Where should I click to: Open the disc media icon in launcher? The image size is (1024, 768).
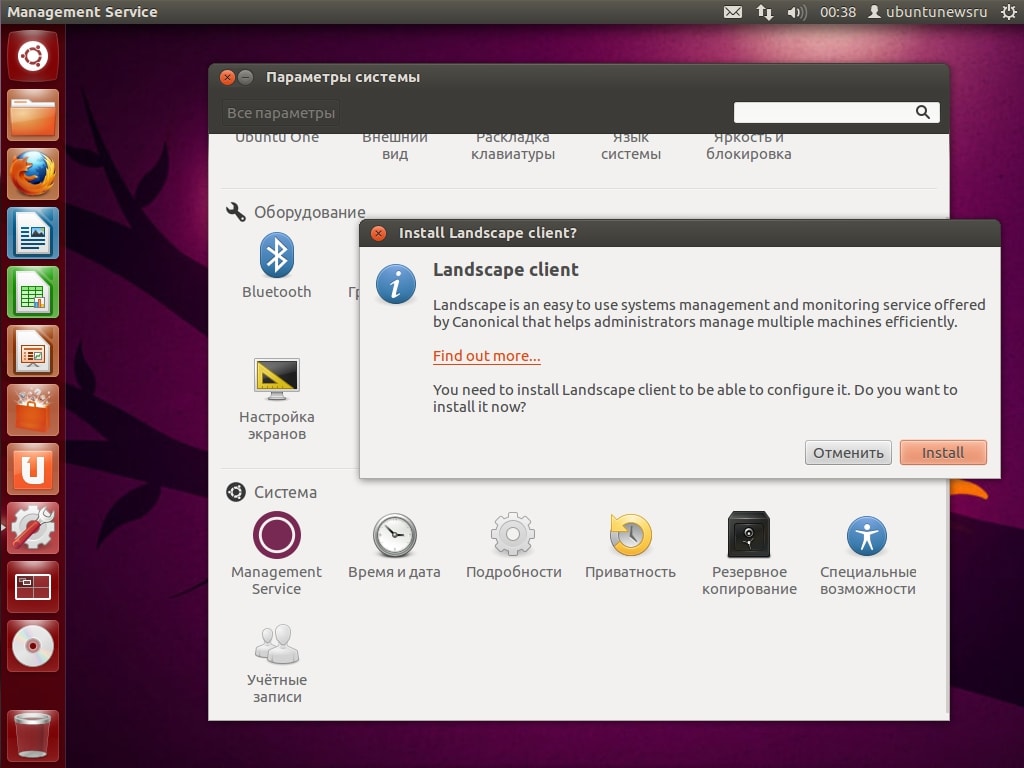coord(33,646)
